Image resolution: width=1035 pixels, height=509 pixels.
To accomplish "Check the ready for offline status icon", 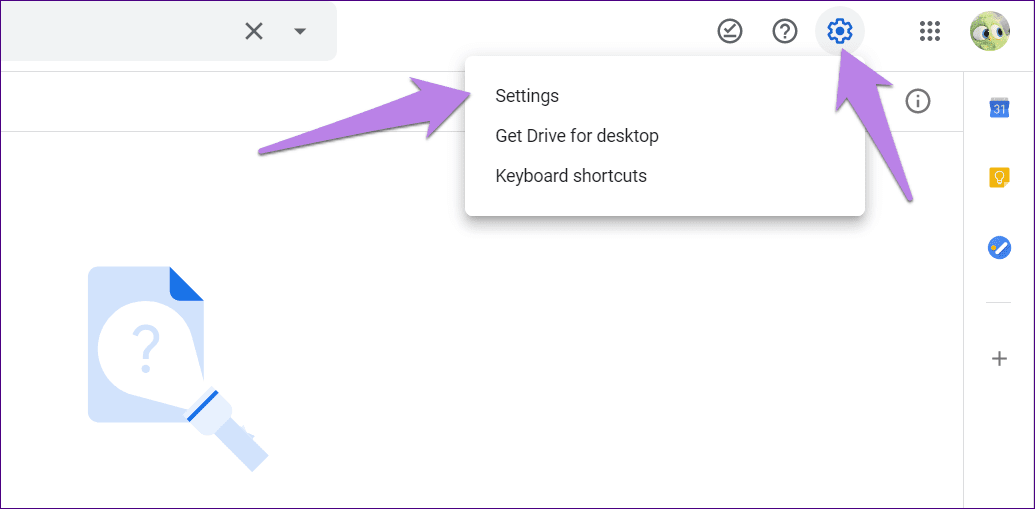I will (x=730, y=31).
